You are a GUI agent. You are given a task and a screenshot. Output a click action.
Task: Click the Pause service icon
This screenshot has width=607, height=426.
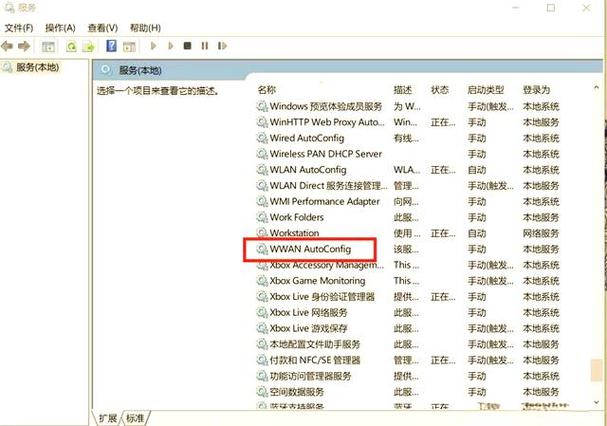pos(205,46)
